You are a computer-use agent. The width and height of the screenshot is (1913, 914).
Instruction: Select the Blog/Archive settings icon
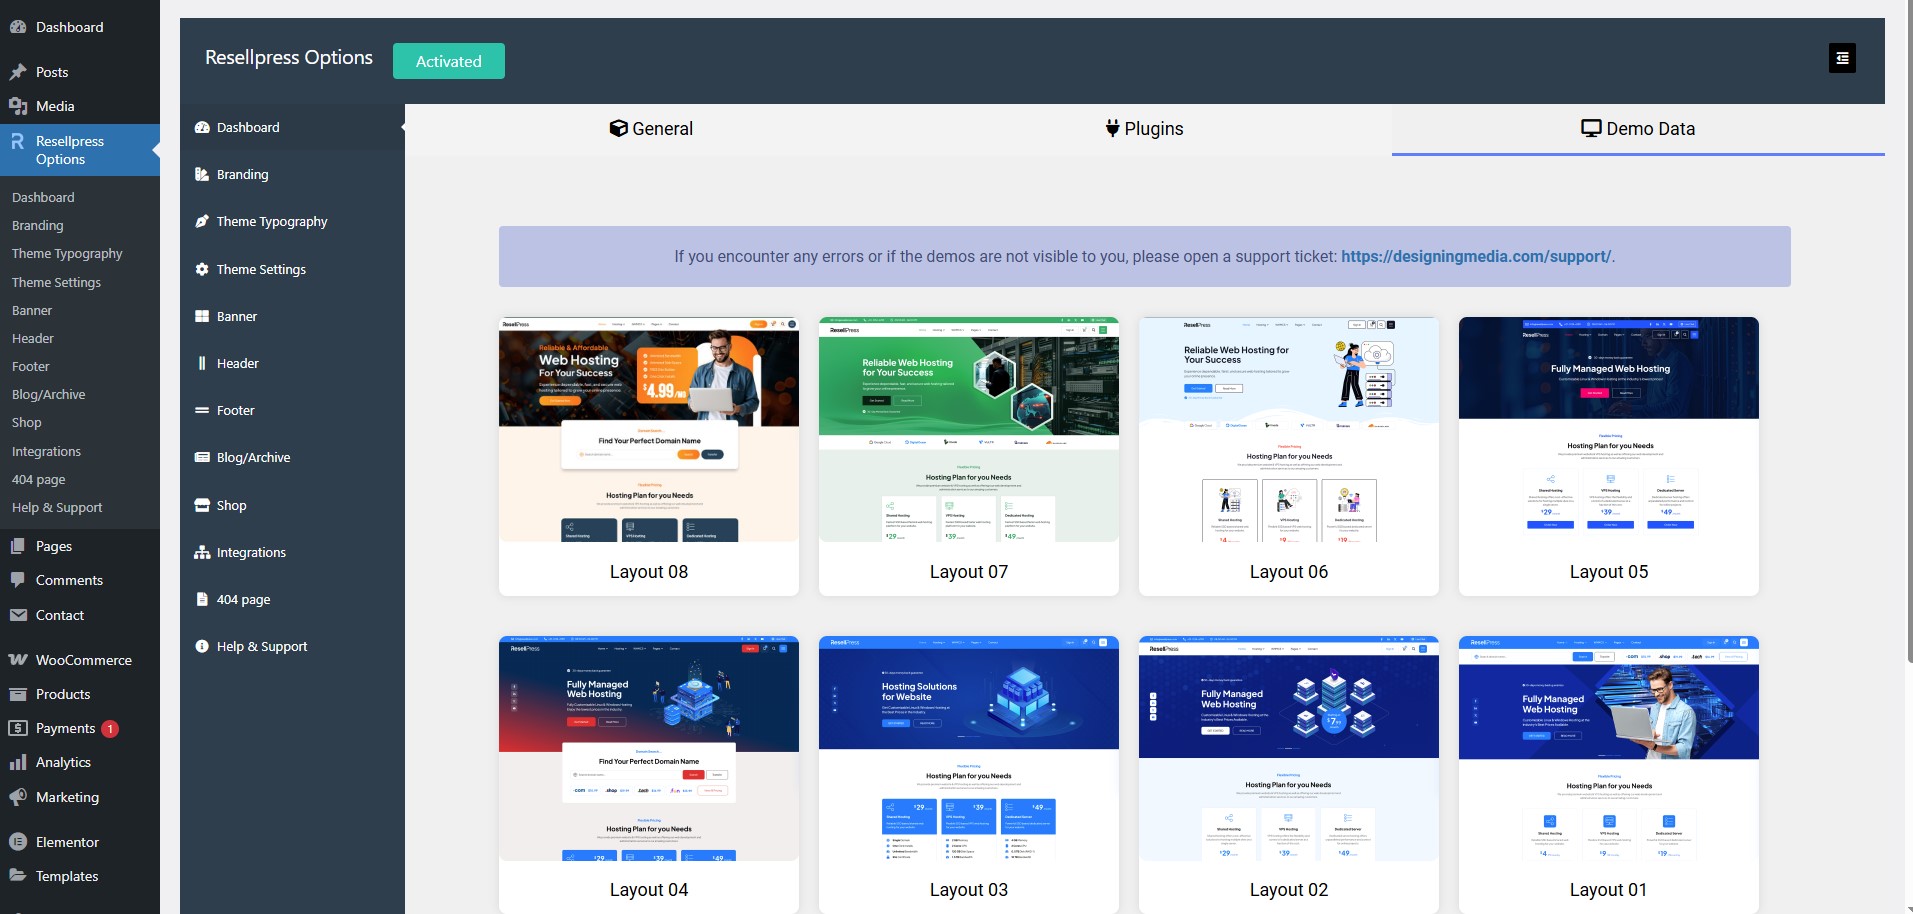click(x=203, y=457)
